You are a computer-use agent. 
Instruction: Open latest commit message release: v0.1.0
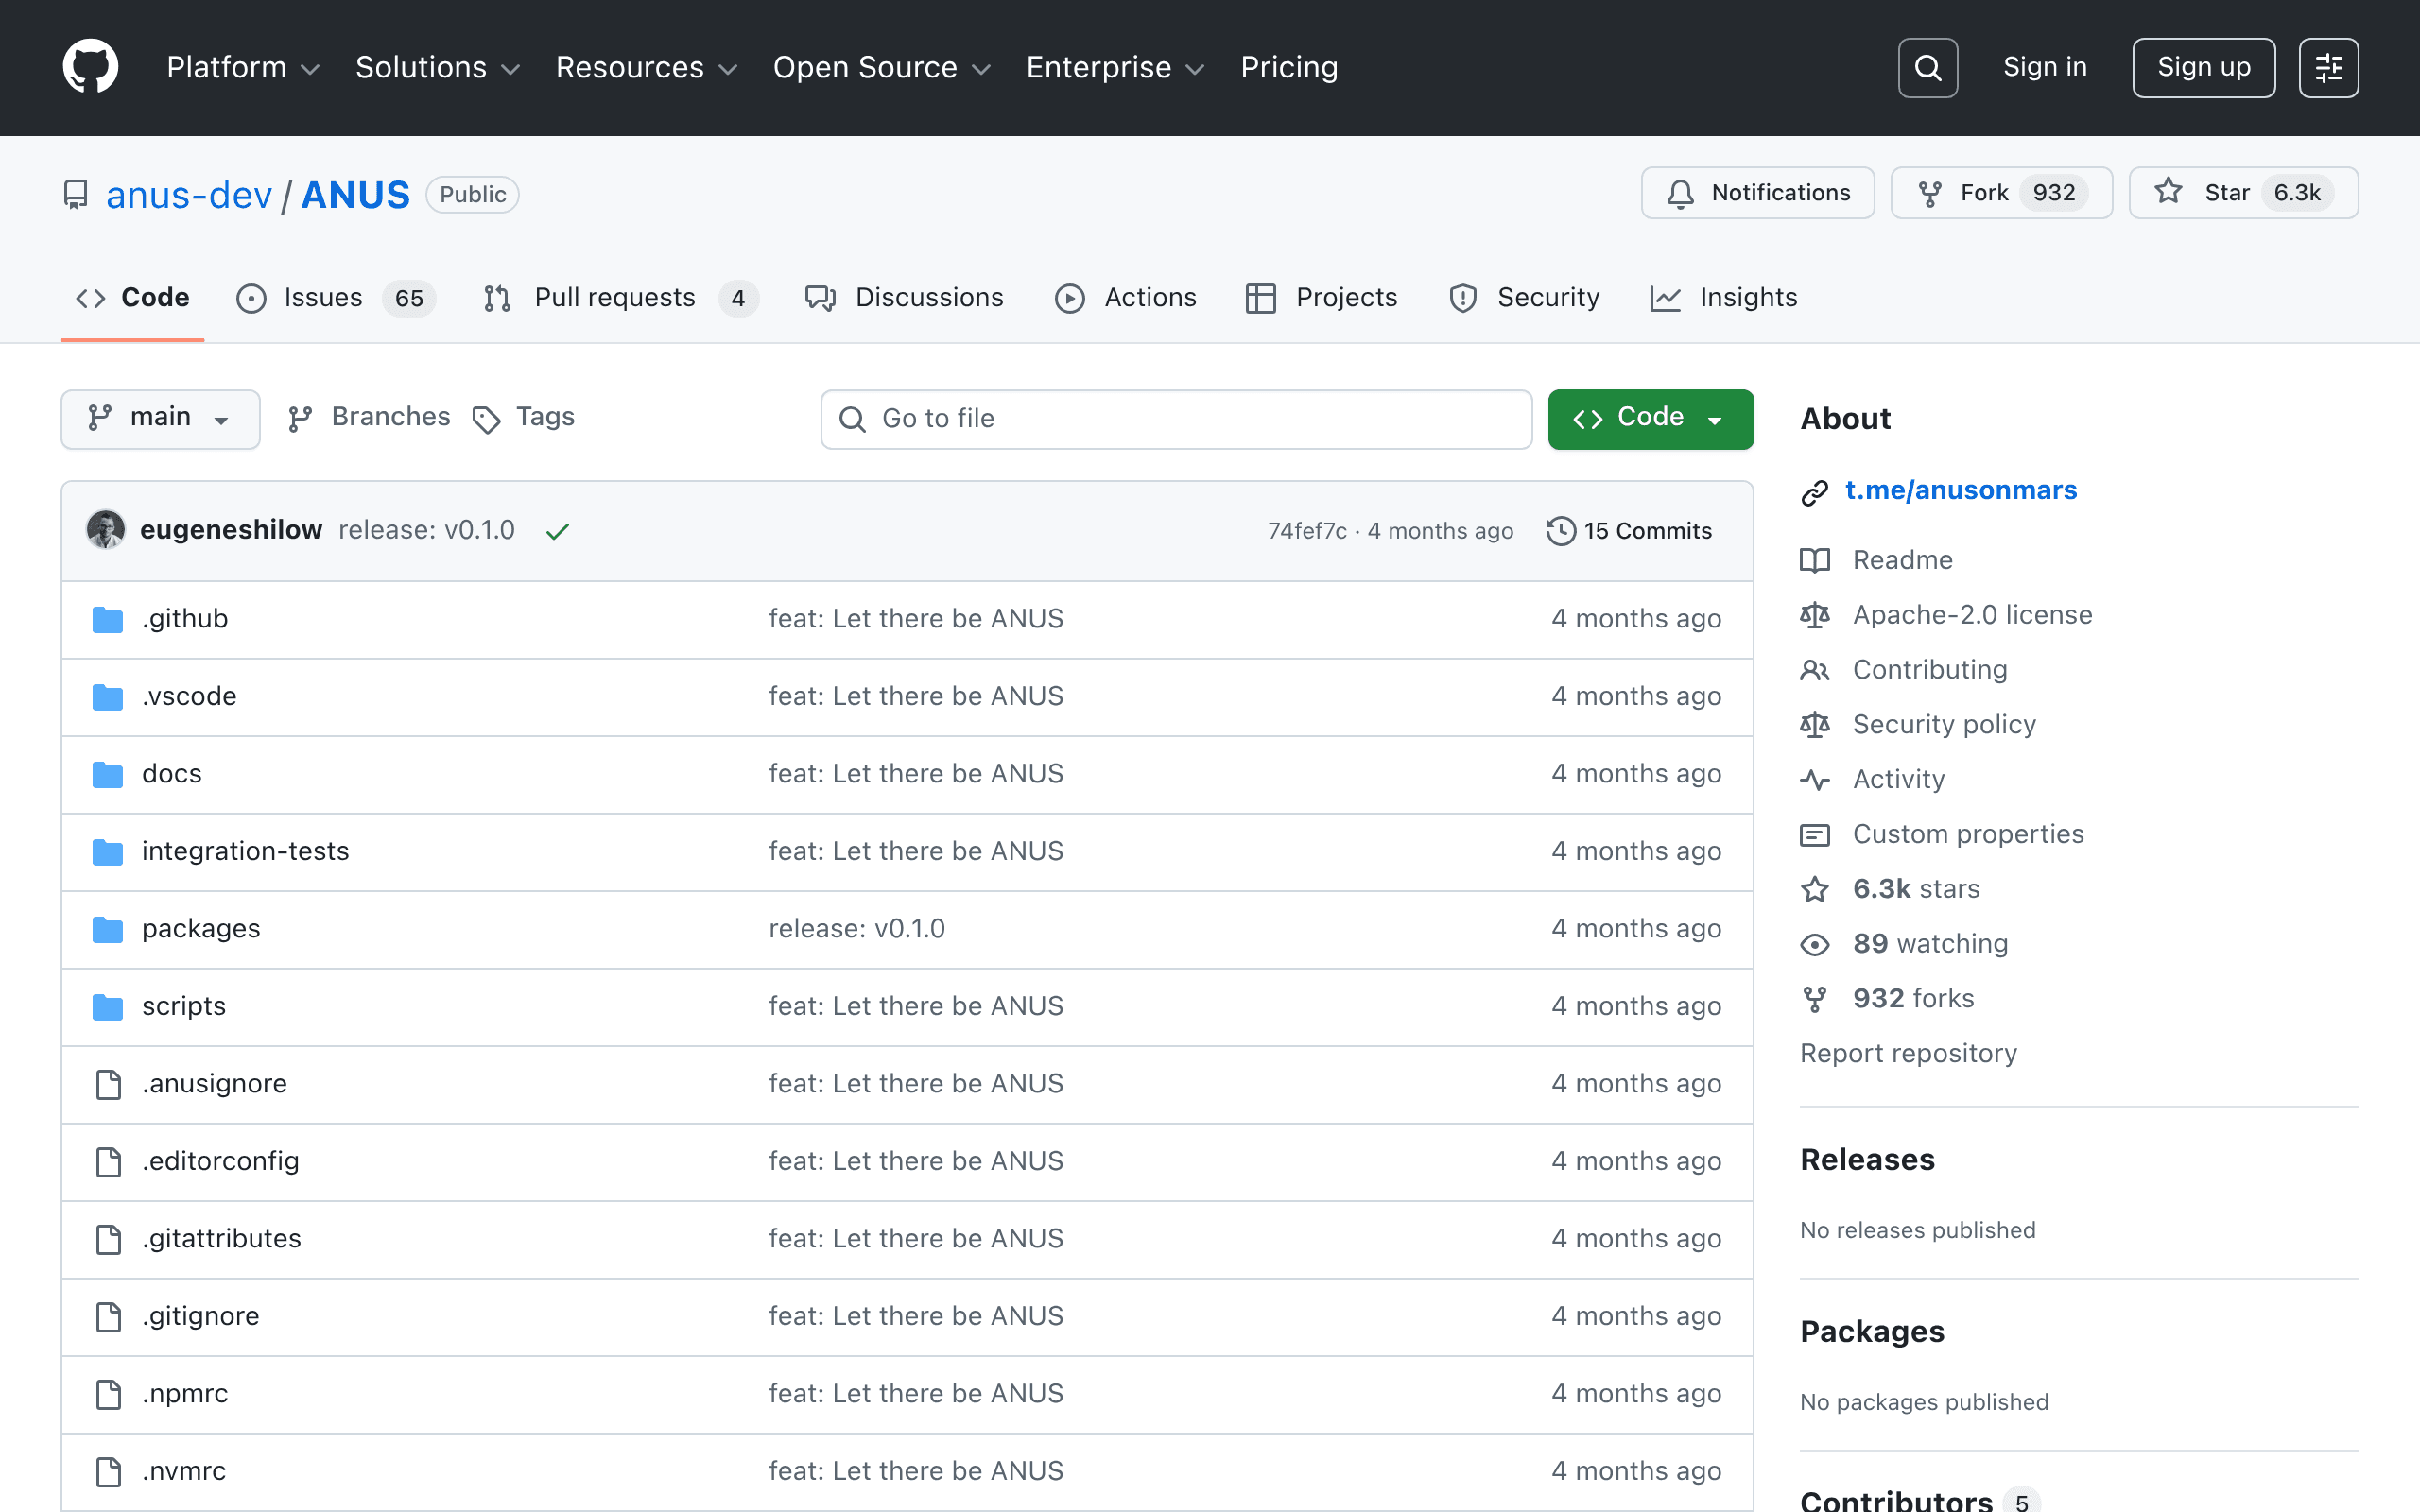point(426,530)
